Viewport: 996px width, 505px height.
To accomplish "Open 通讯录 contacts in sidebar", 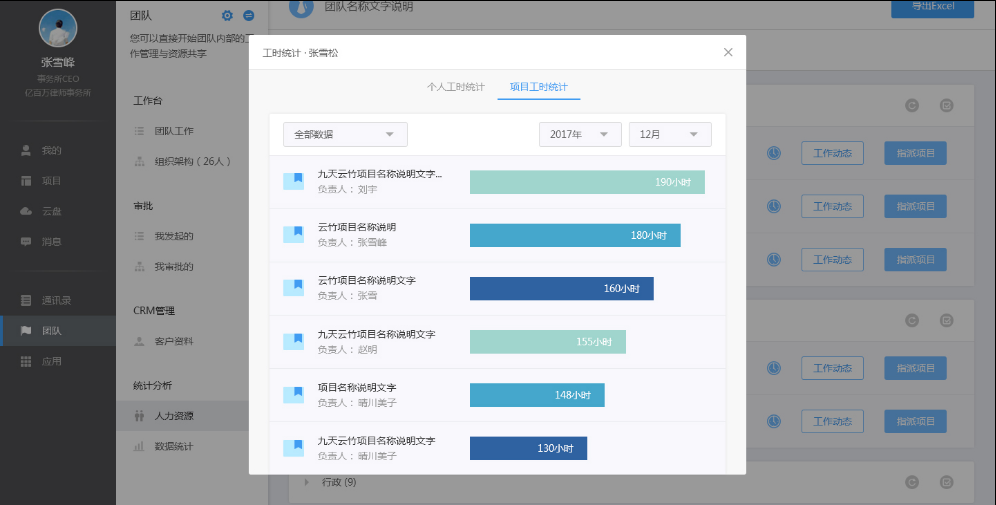I will 55,300.
